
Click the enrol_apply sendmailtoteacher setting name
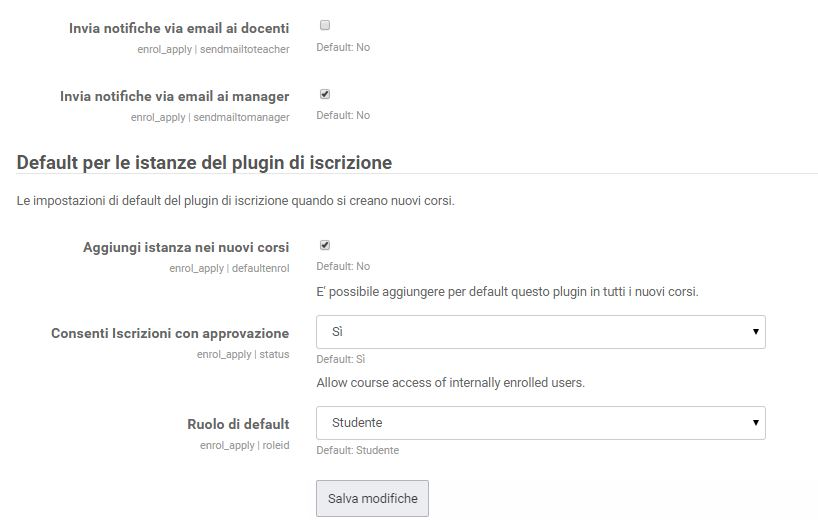[213, 50]
